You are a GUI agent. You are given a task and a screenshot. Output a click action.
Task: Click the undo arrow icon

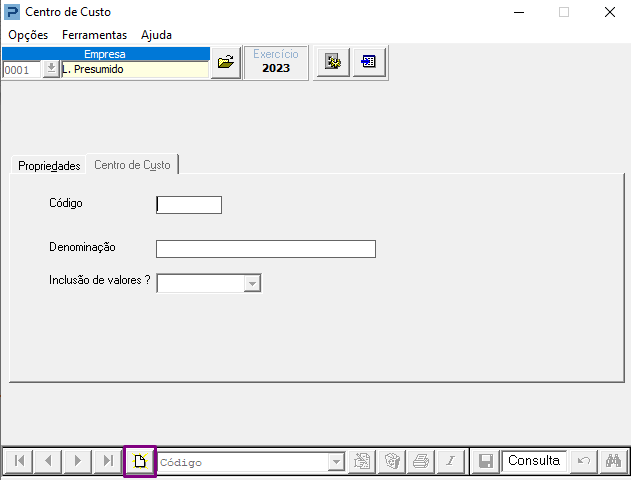pos(583,461)
